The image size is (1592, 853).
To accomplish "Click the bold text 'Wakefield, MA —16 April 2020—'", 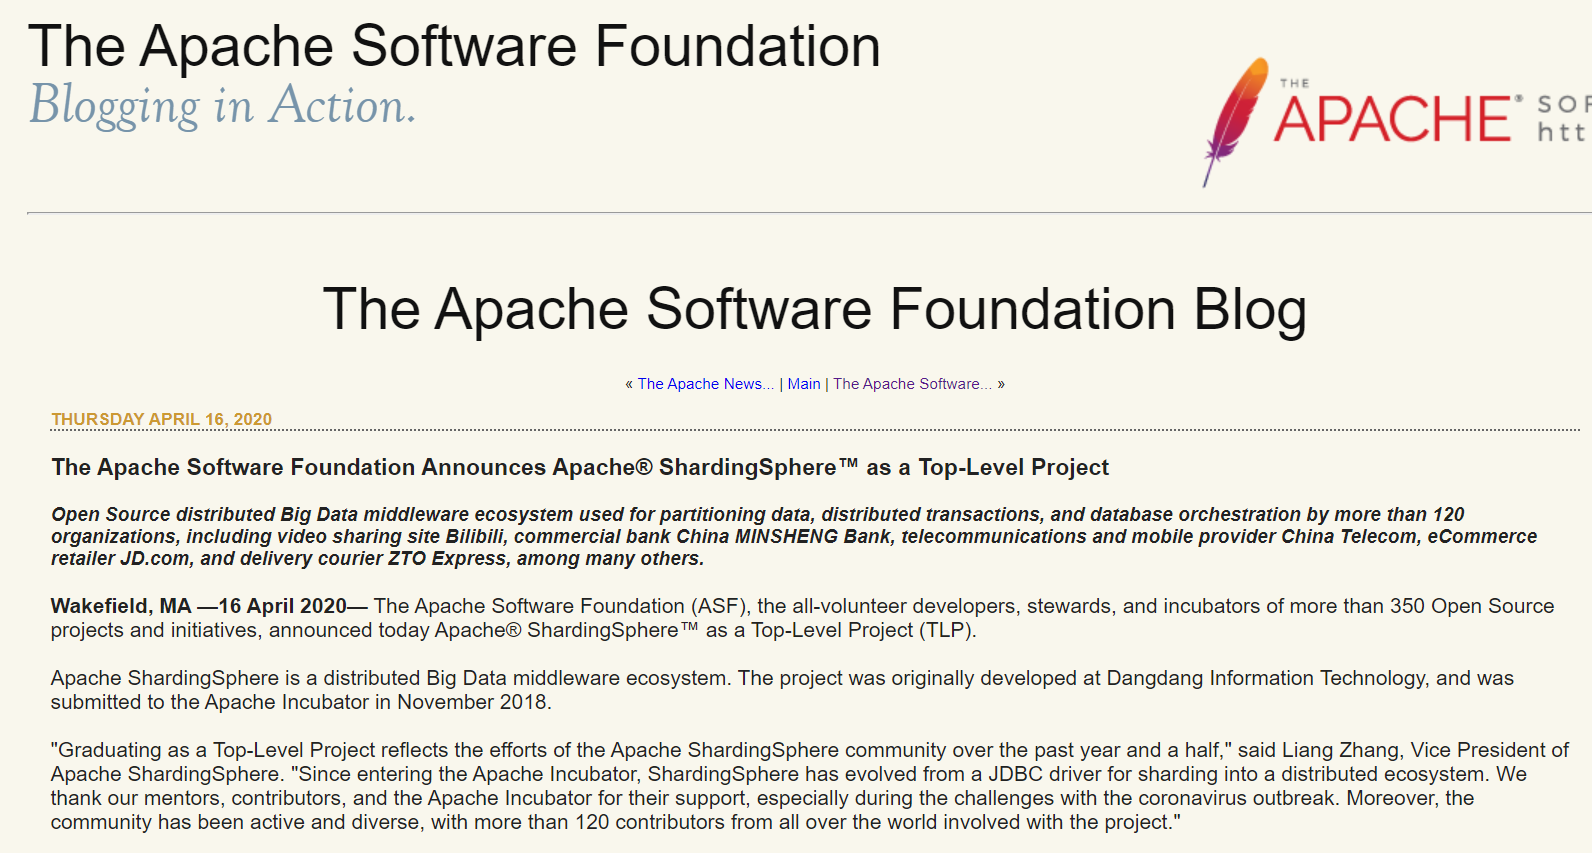I will point(210,606).
